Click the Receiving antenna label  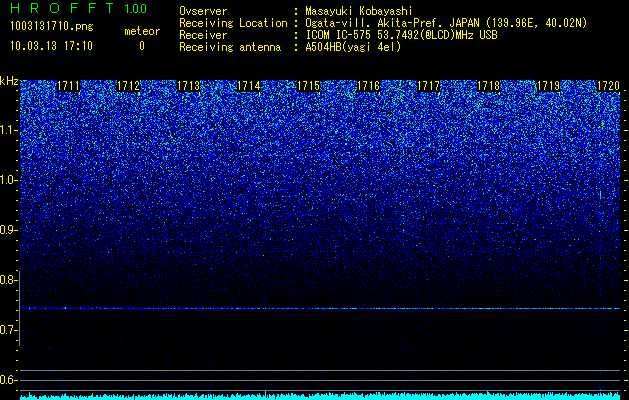pyautogui.click(x=230, y=47)
